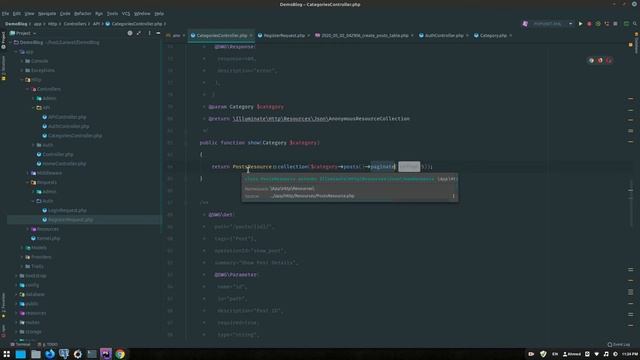Expand the Providers folder

[x=22, y=257]
